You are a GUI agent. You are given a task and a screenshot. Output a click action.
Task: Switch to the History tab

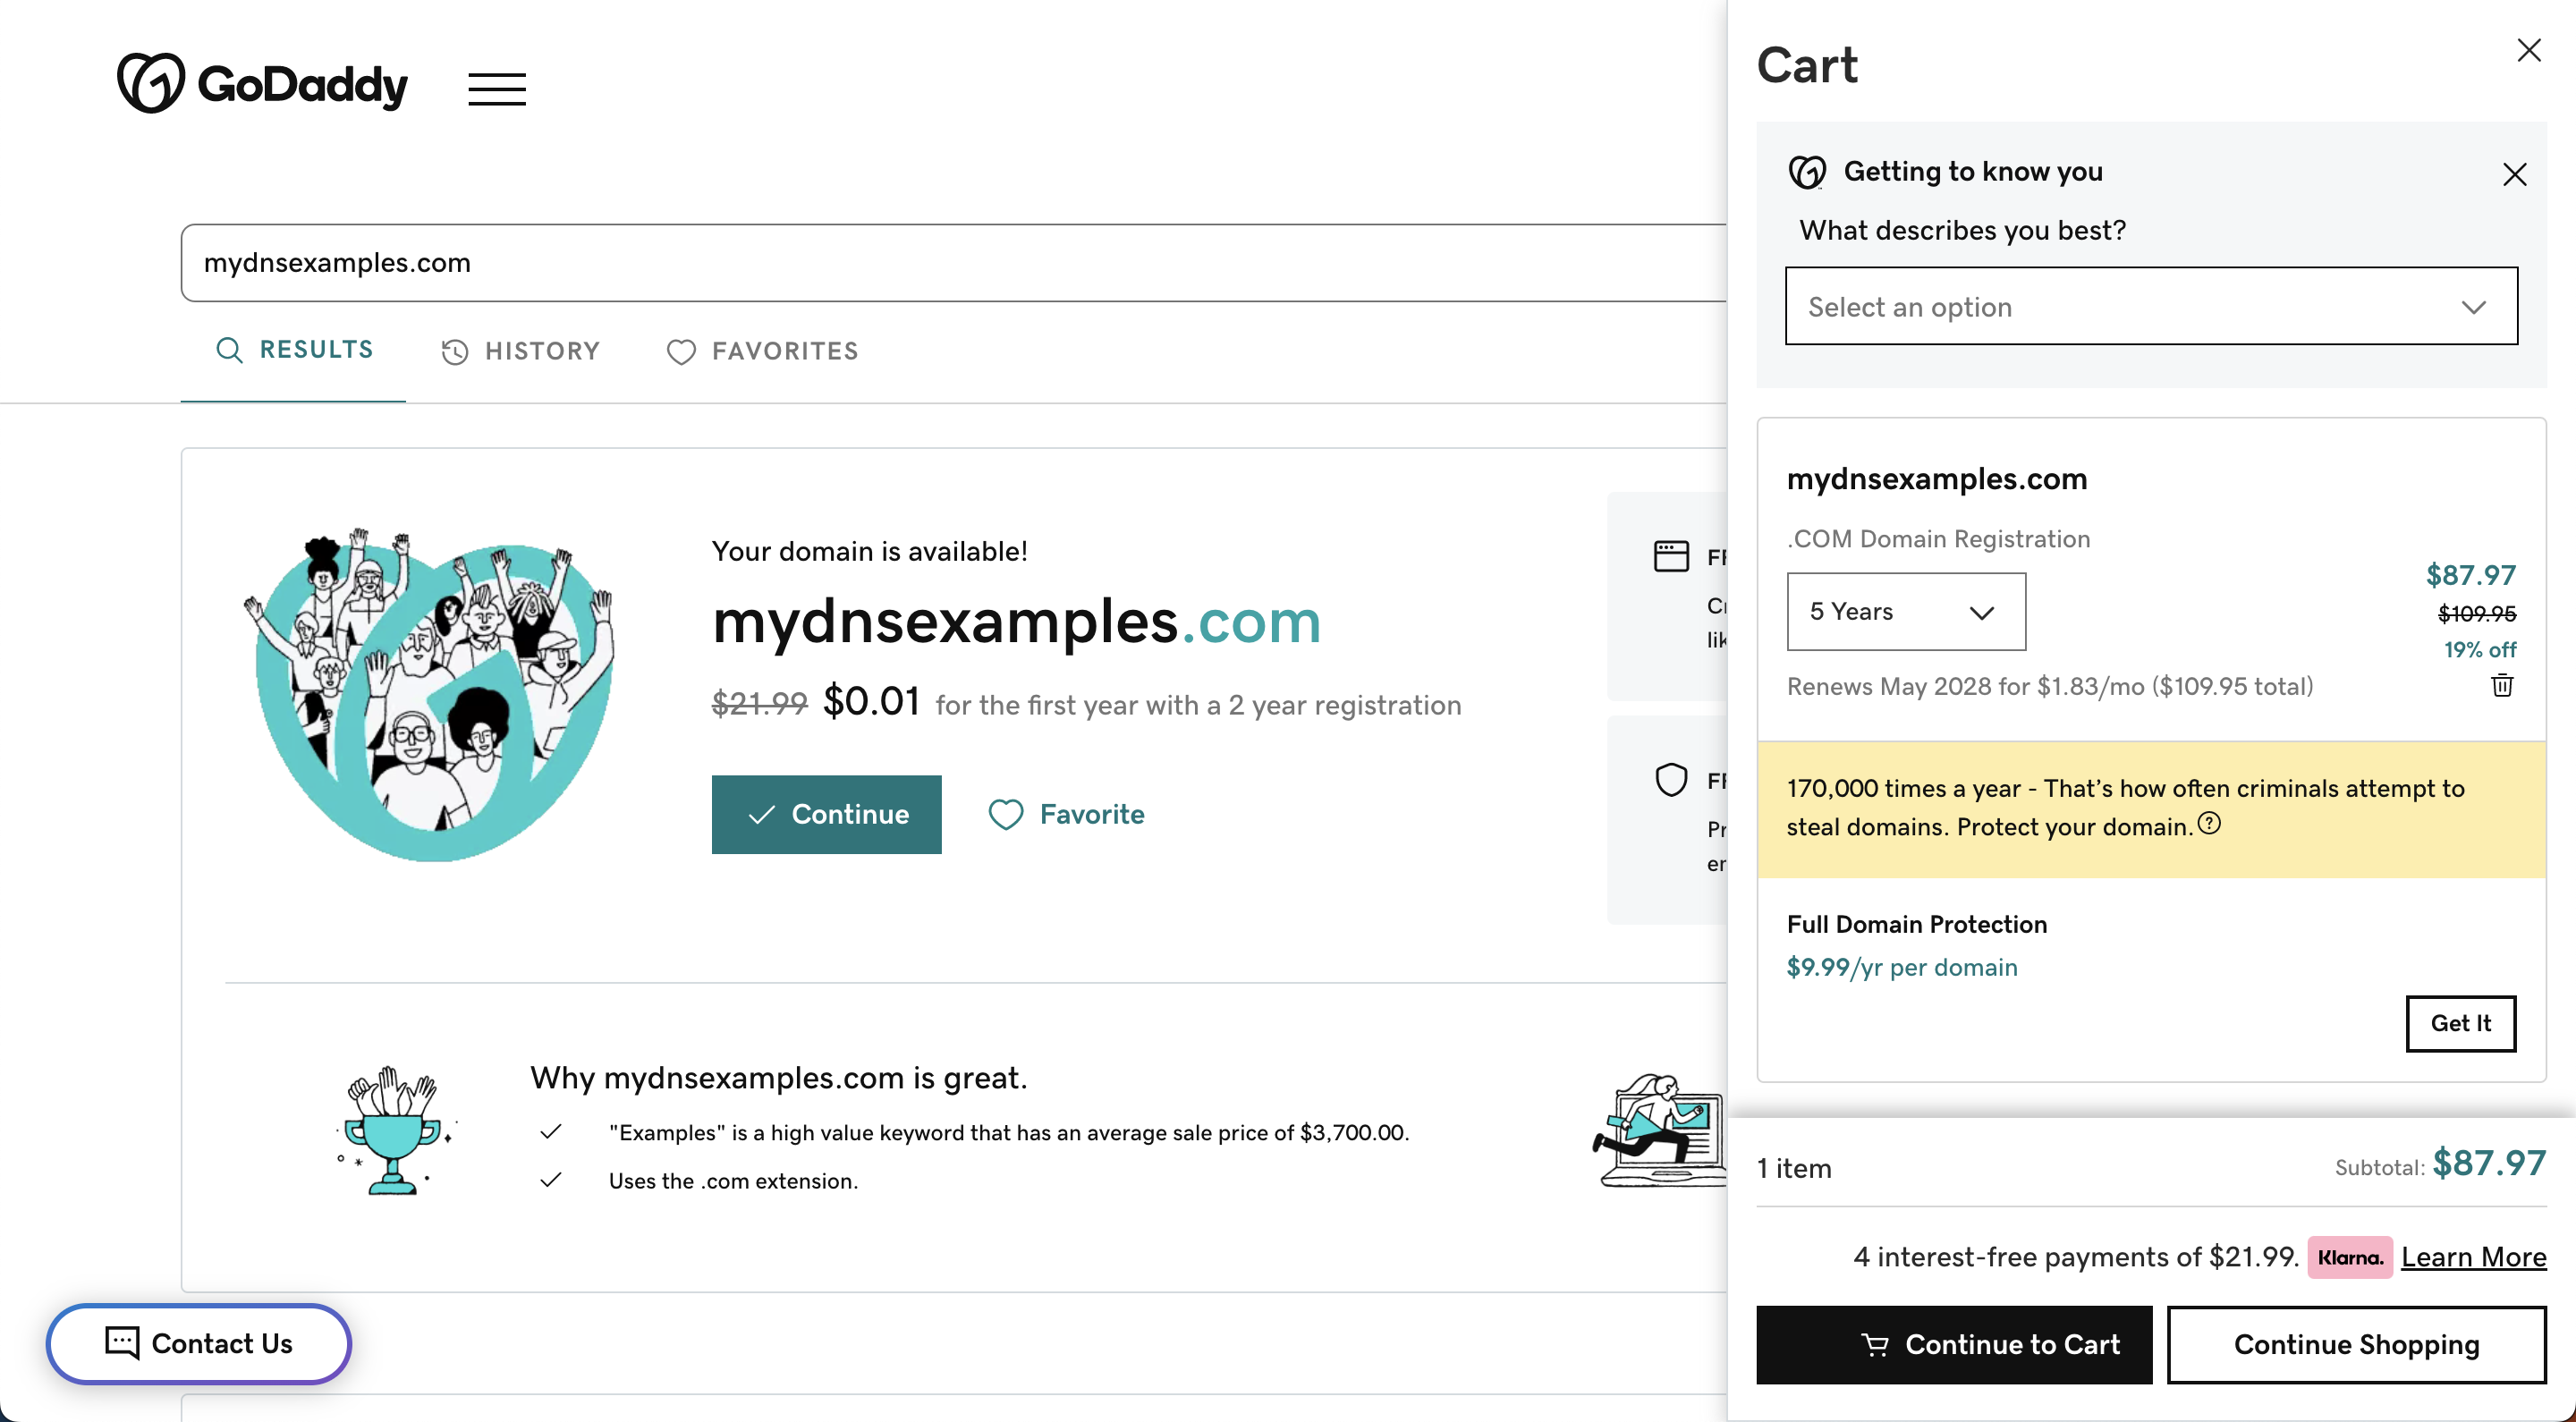tap(520, 351)
